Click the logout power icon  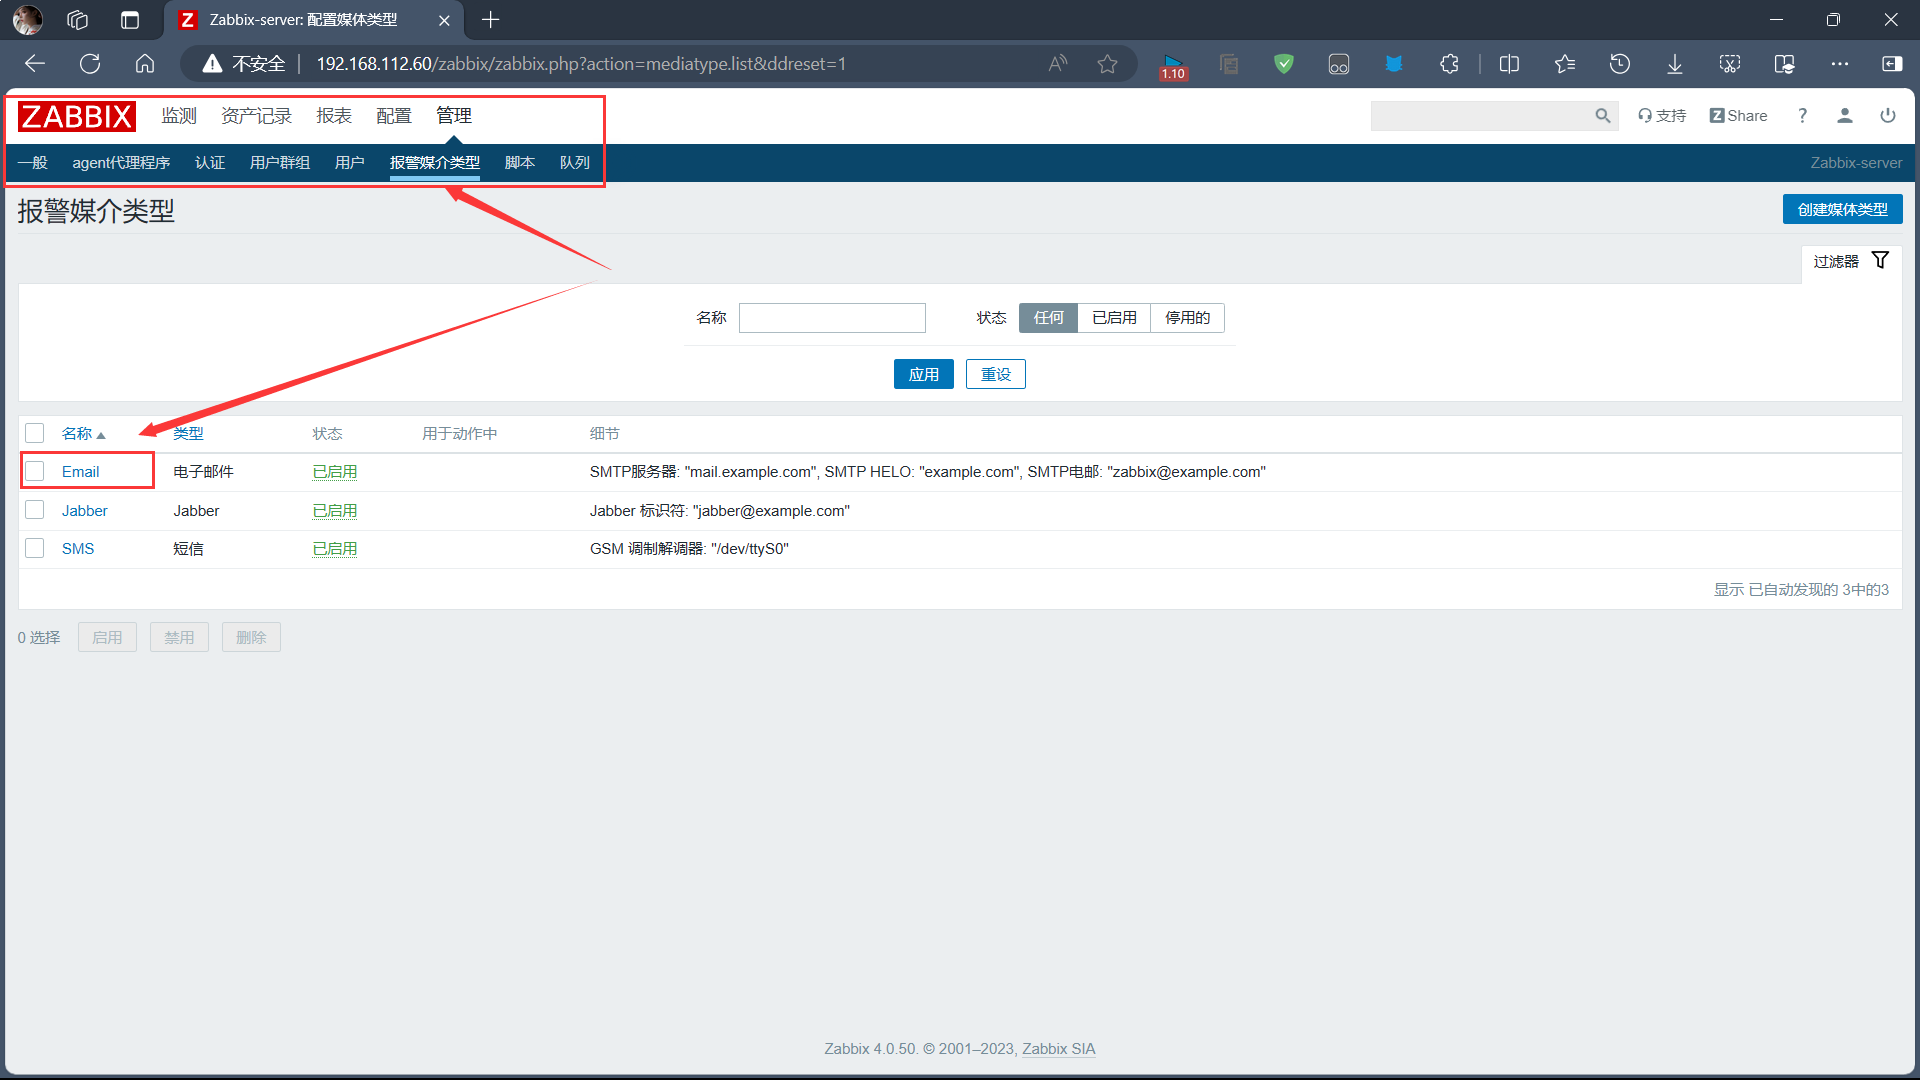1888,116
